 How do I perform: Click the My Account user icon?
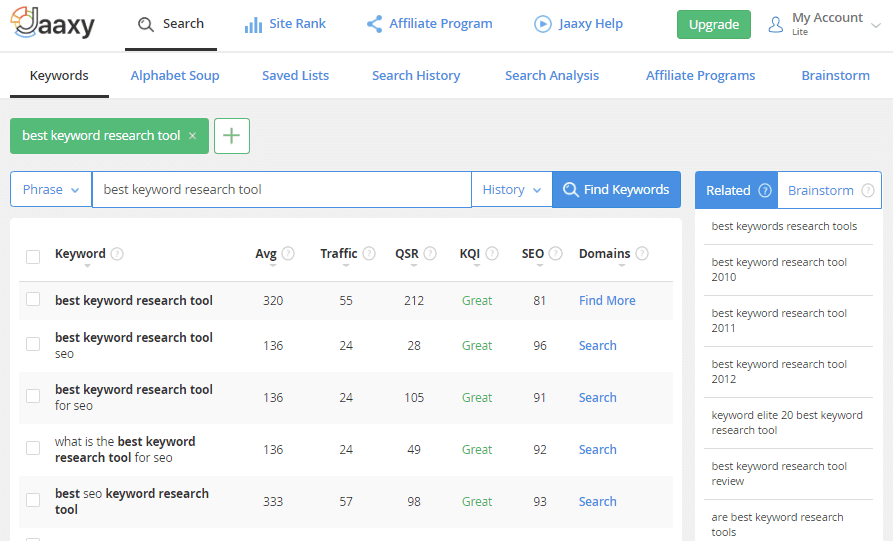point(776,24)
